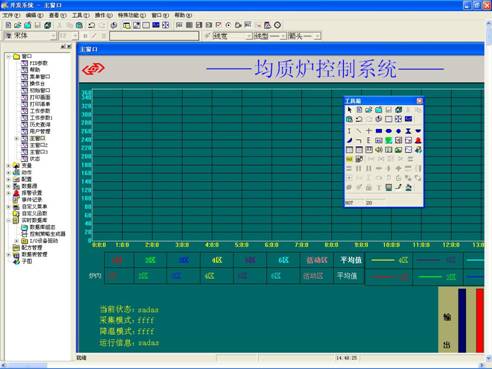Click the undo arrow in top toolbar

coord(91,25)
